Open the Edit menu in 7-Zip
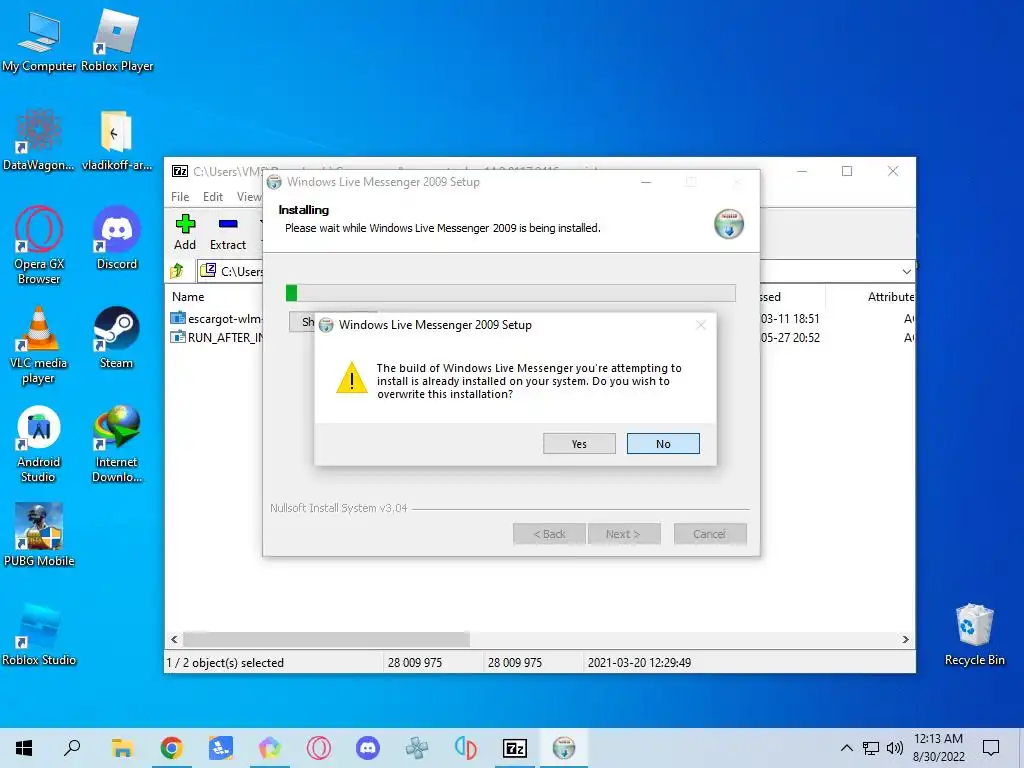 213,197
